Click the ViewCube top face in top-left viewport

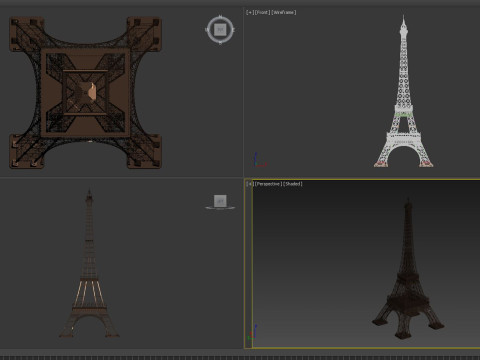220,30
